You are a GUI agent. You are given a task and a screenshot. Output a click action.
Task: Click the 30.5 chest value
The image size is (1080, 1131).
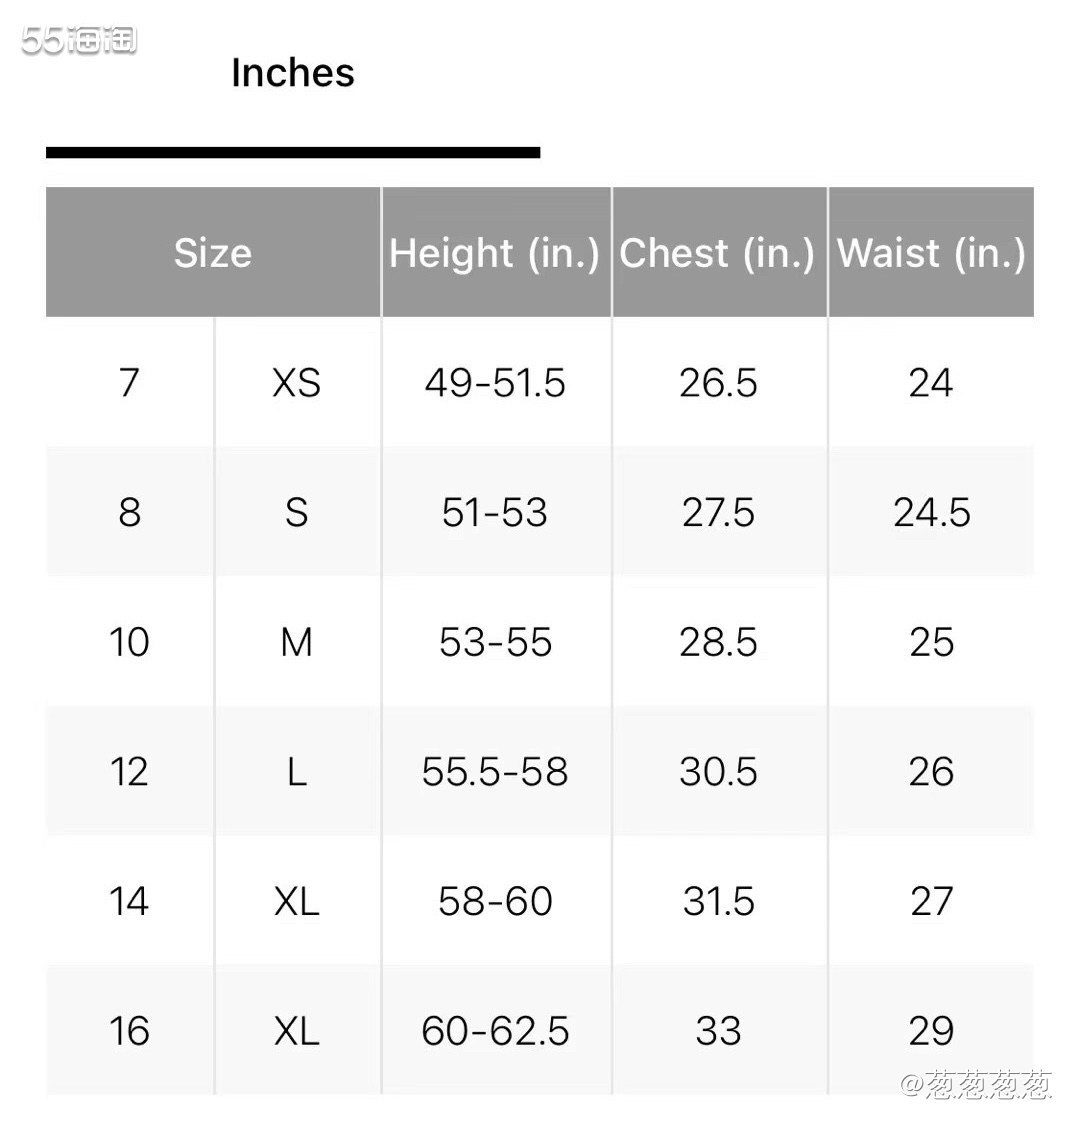click(719, 771)
